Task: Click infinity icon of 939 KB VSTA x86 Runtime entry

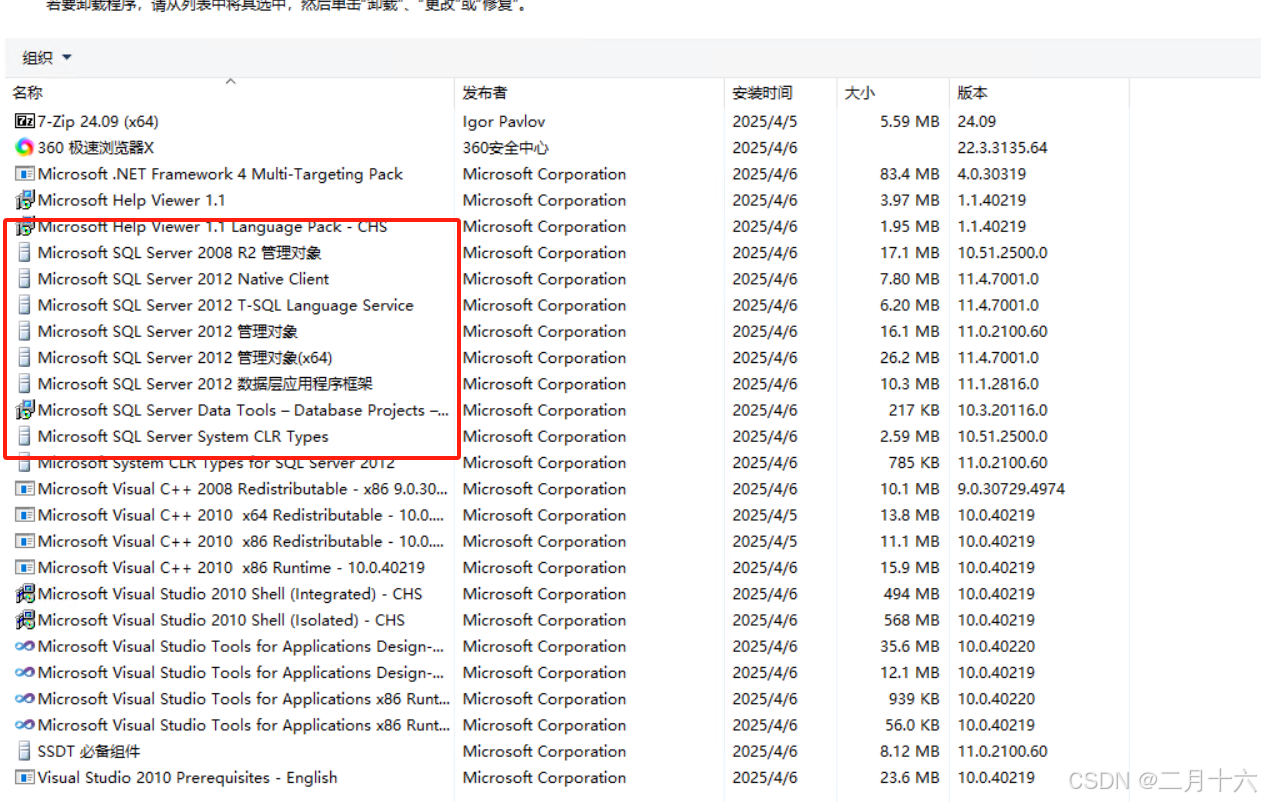Action: [25, 699]
